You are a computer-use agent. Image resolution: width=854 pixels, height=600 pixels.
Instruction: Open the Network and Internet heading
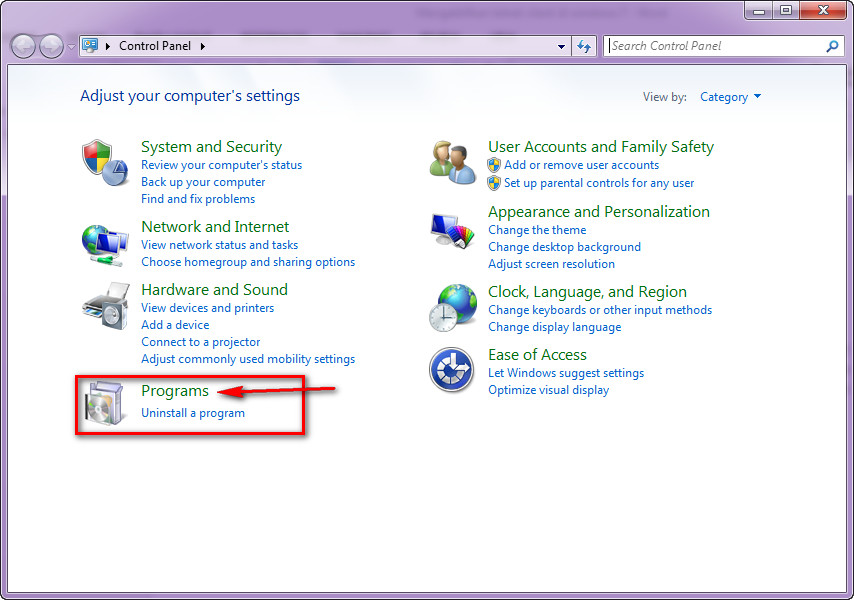pos(215,226)
